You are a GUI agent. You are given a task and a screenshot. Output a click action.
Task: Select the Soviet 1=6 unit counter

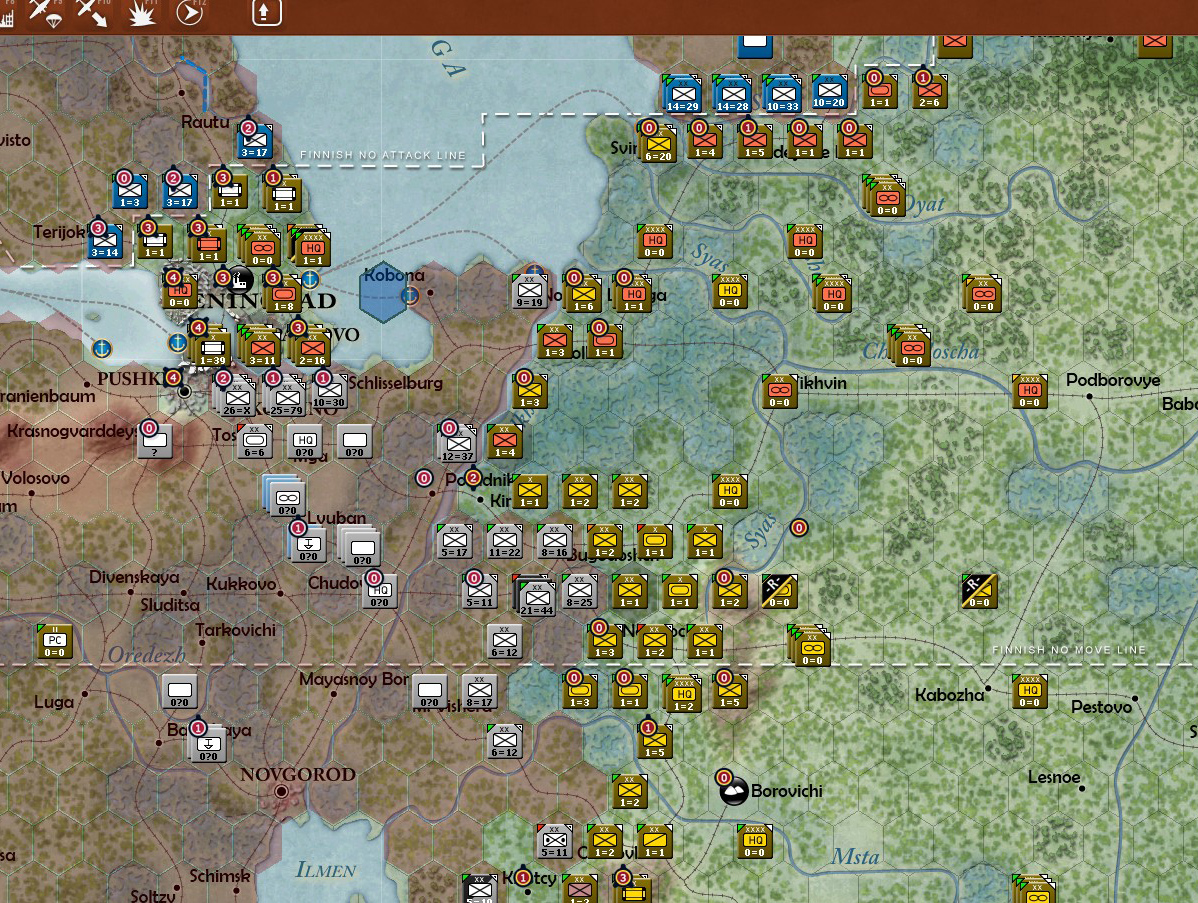coord(583,294)
